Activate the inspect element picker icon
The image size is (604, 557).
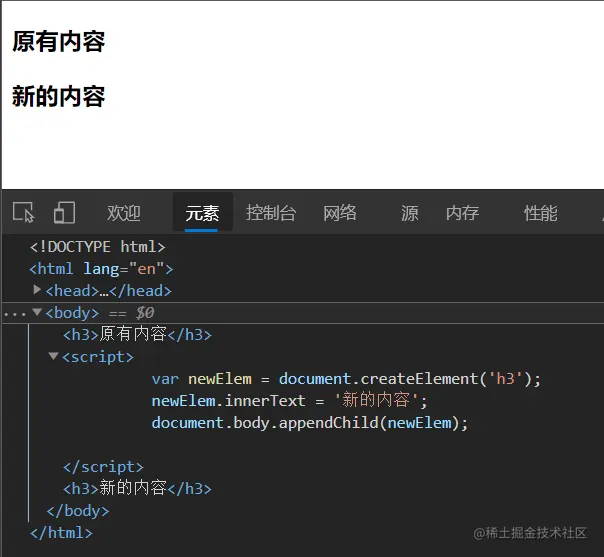tap(23, 212)
